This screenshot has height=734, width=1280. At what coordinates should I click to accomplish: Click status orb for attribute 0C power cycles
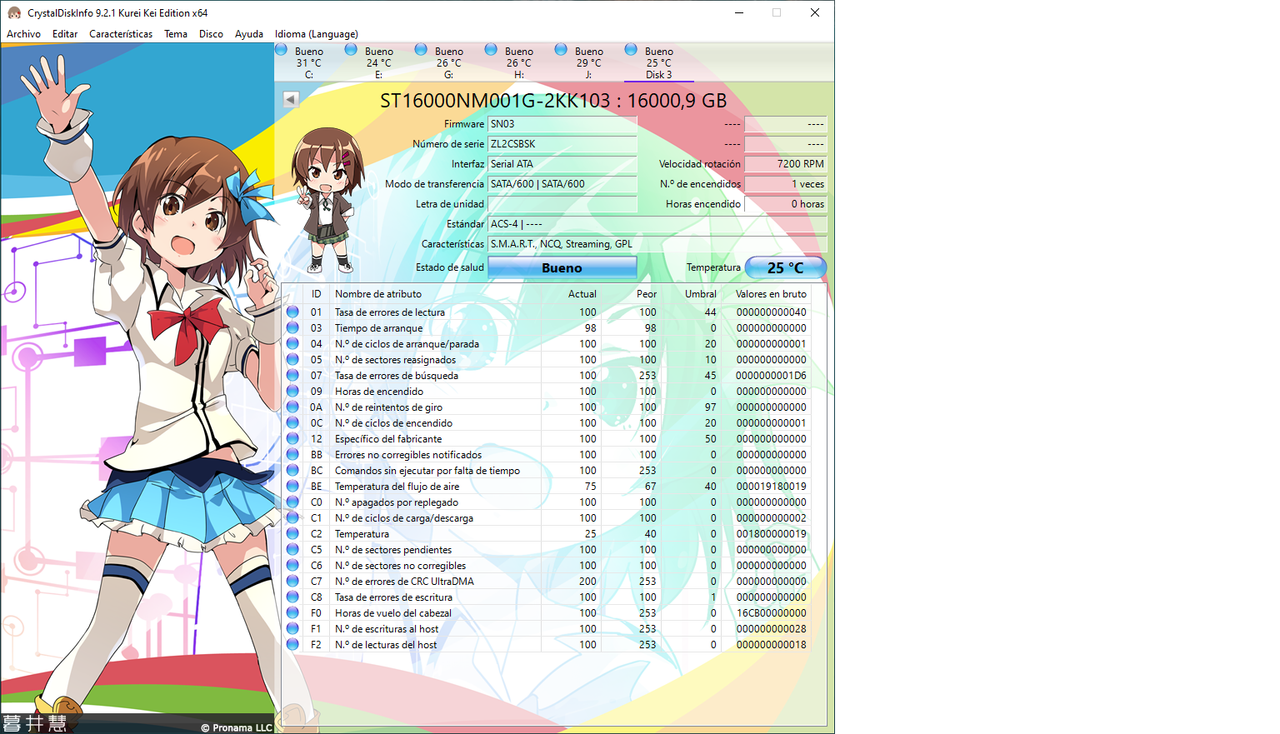click(293, 423)
